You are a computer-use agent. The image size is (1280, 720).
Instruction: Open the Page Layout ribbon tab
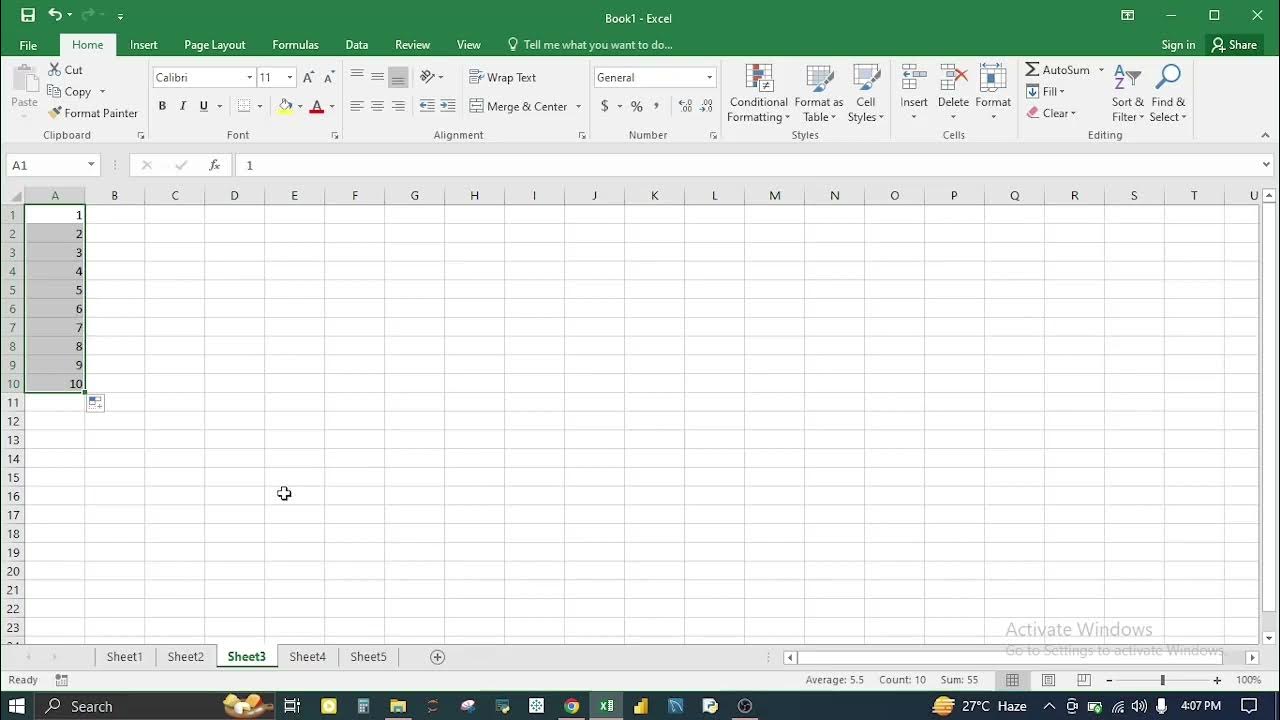pos(214,45)
